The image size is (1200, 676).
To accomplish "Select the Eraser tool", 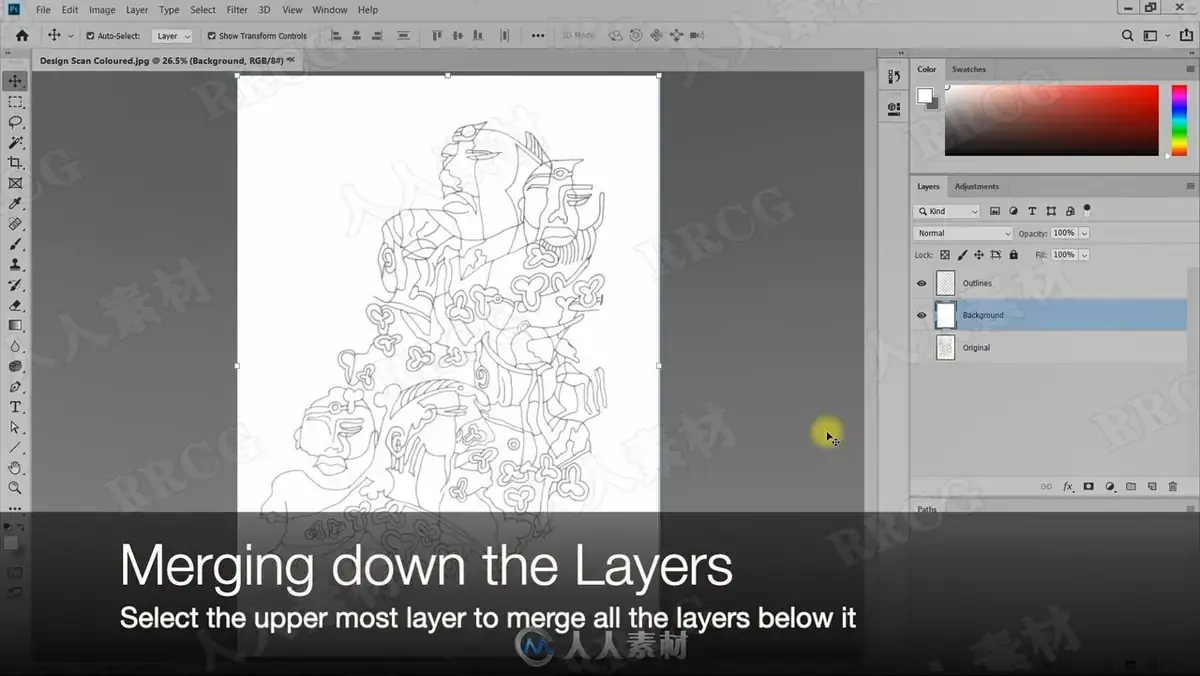I will click(x=15, y=305).
